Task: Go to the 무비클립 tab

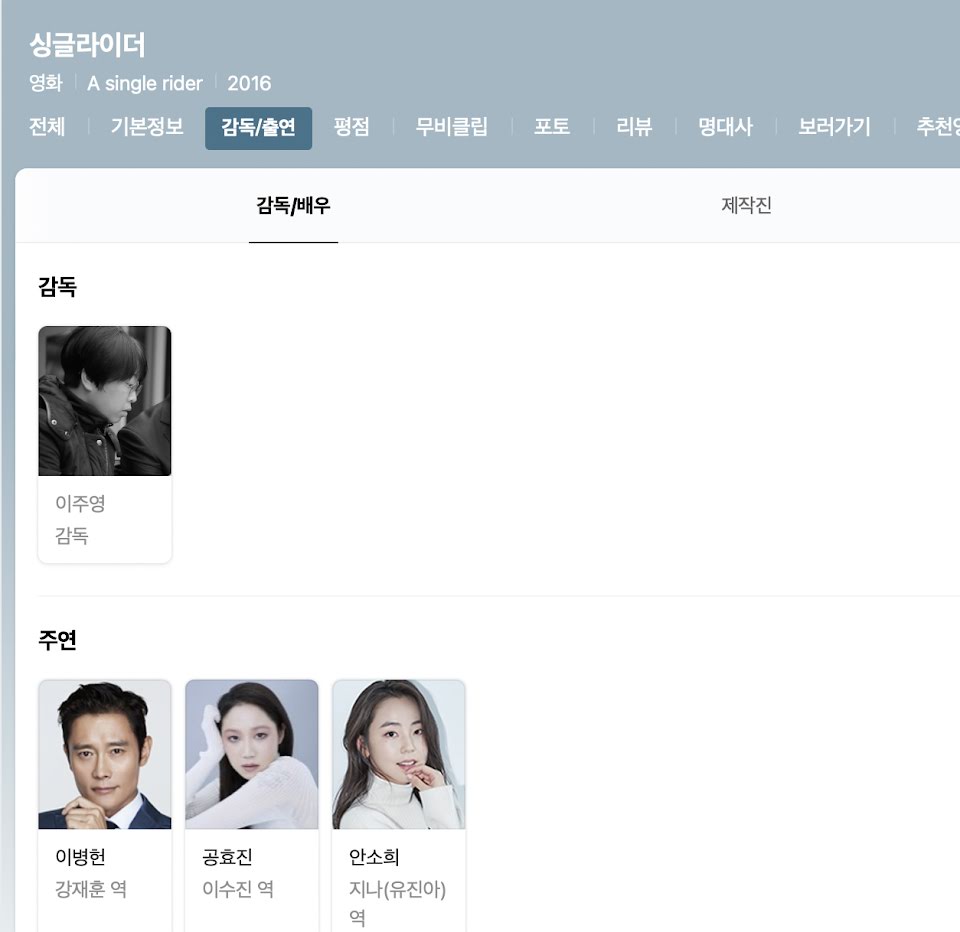Action: (451, 127)
